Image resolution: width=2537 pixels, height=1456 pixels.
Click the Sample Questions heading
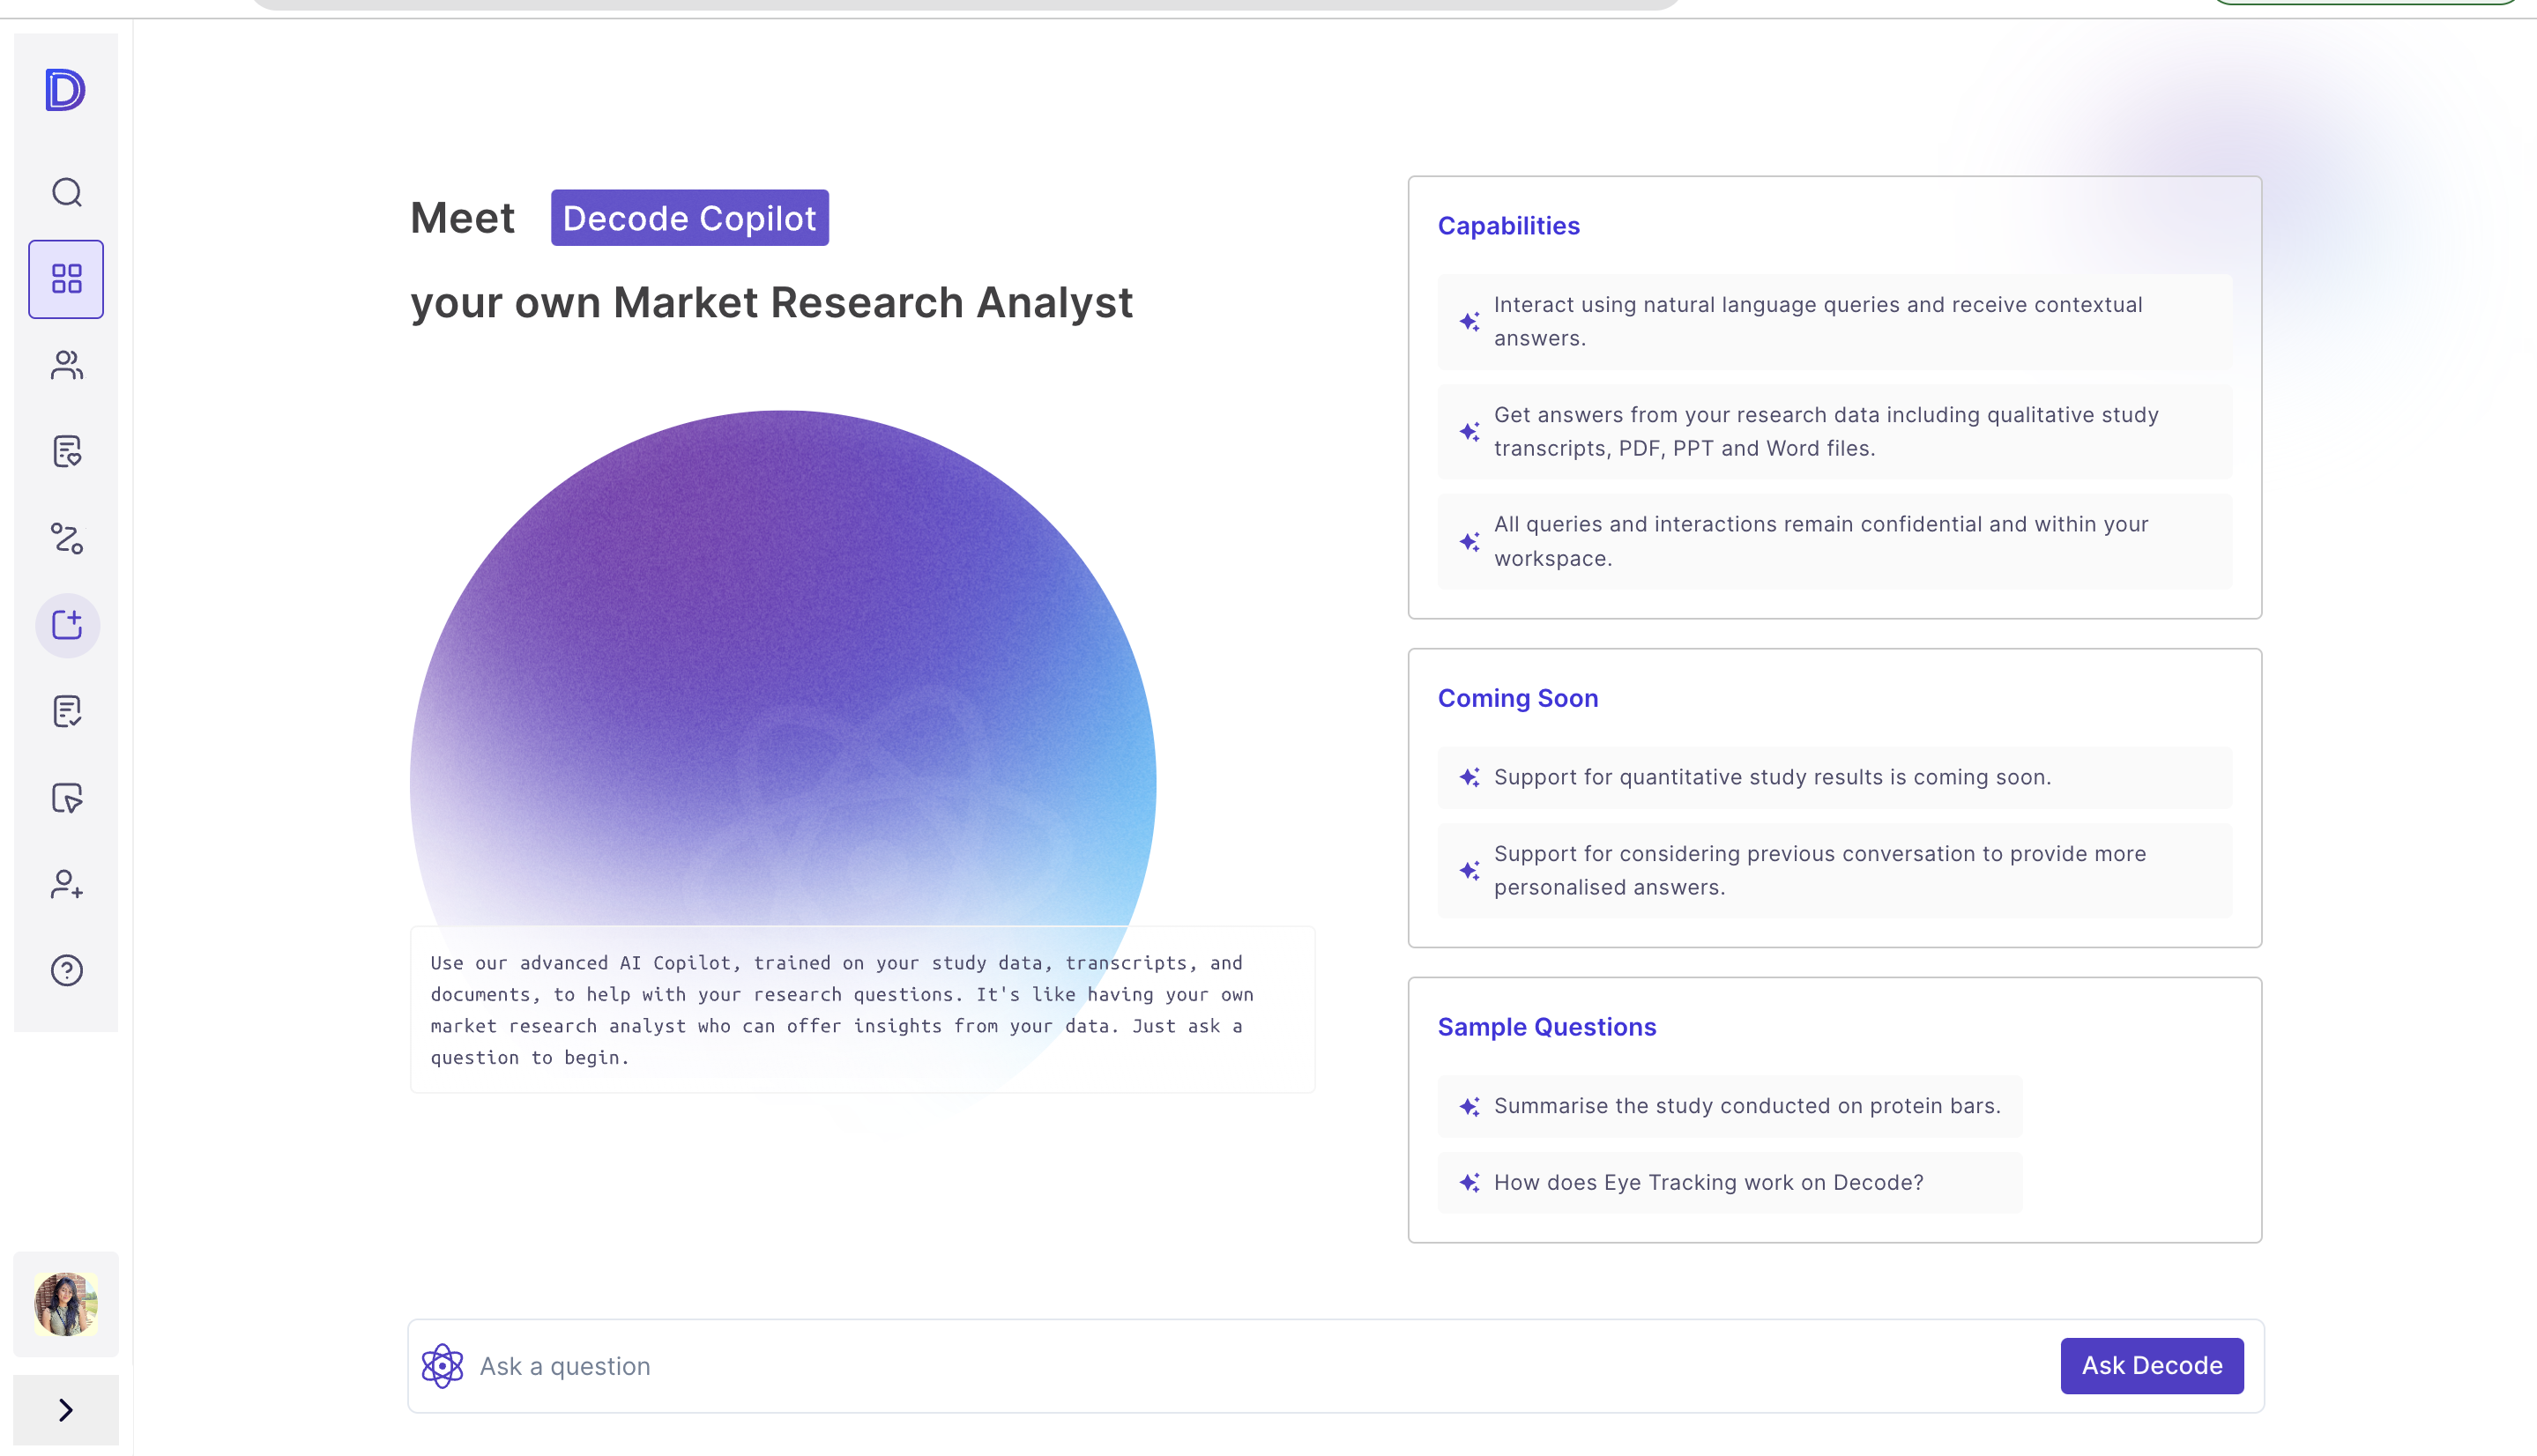(1546, 1027)
